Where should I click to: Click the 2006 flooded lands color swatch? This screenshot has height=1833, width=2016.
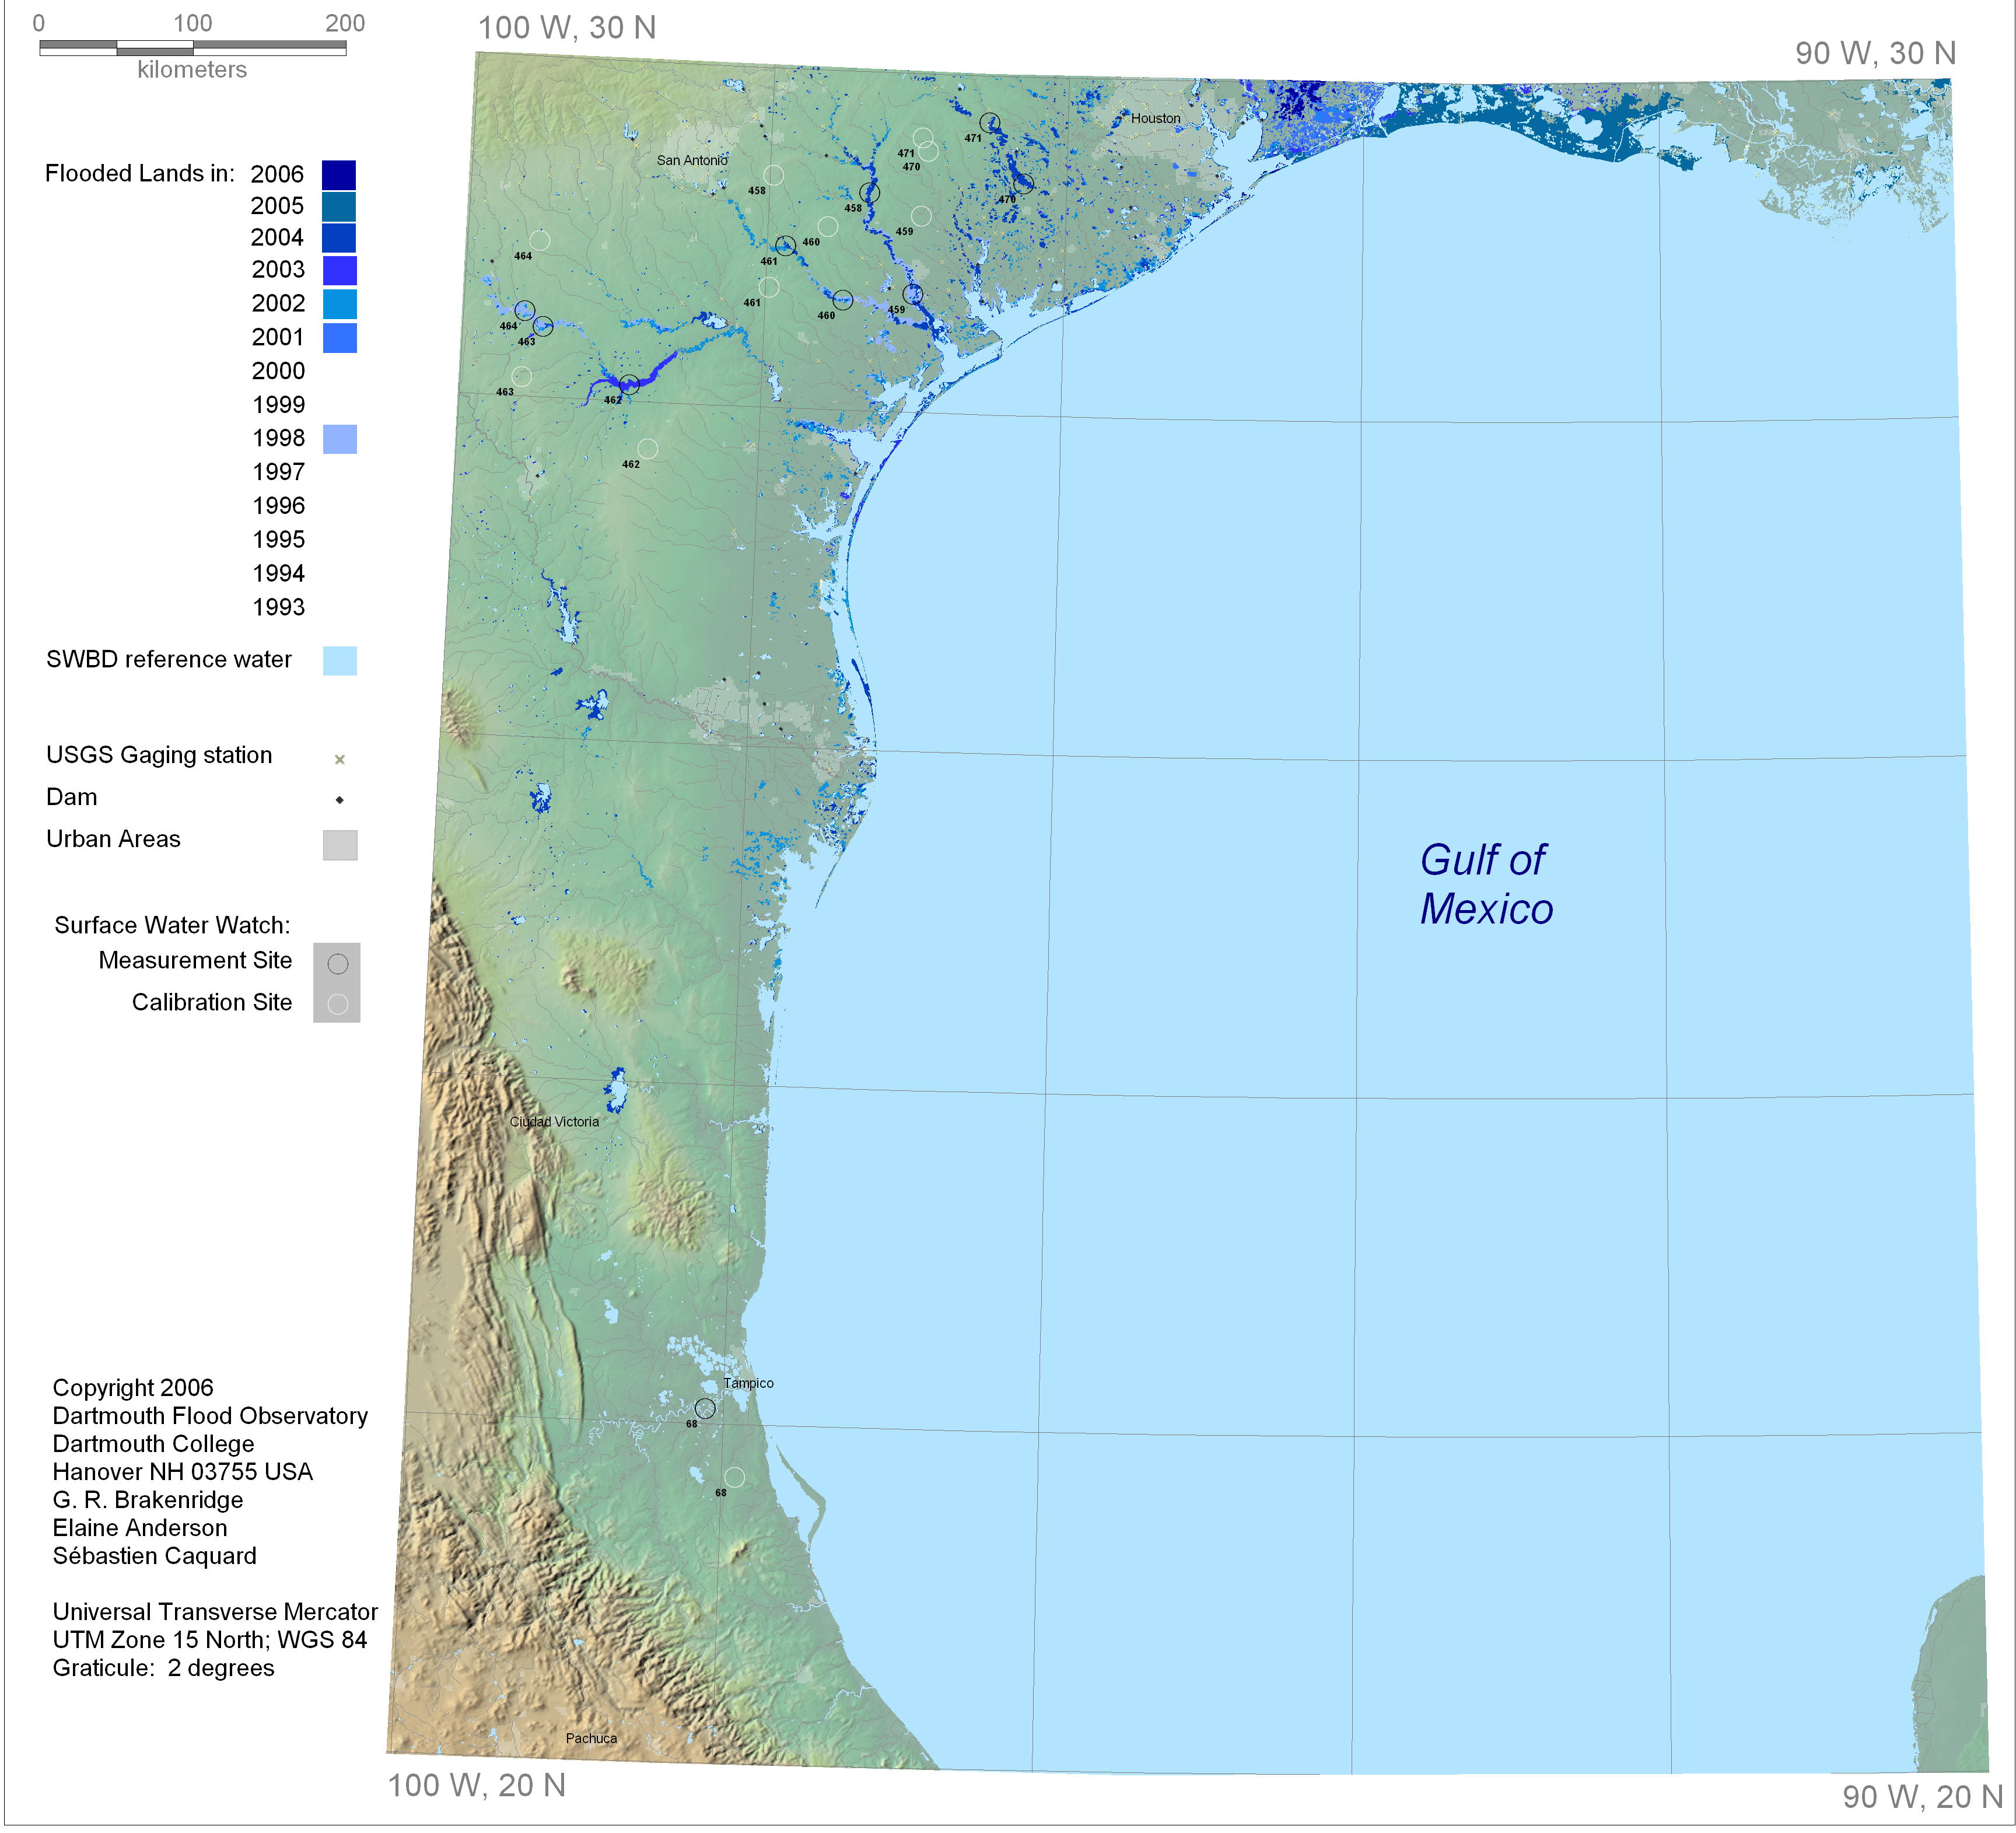[x=339, y=175]
